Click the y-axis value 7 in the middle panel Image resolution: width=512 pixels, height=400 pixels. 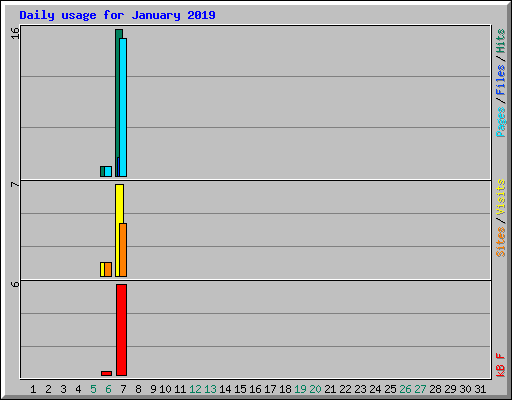(x=15, y=184)
